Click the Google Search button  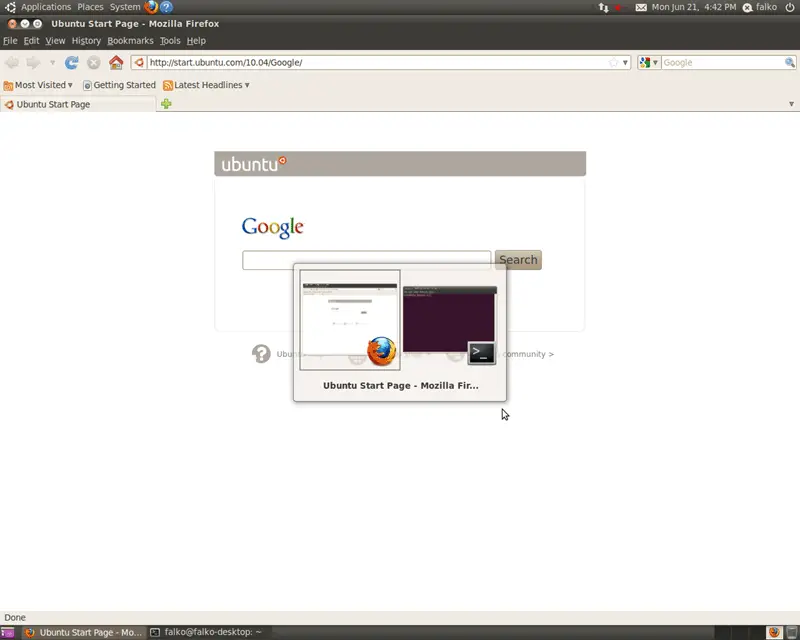pos(518,260)
